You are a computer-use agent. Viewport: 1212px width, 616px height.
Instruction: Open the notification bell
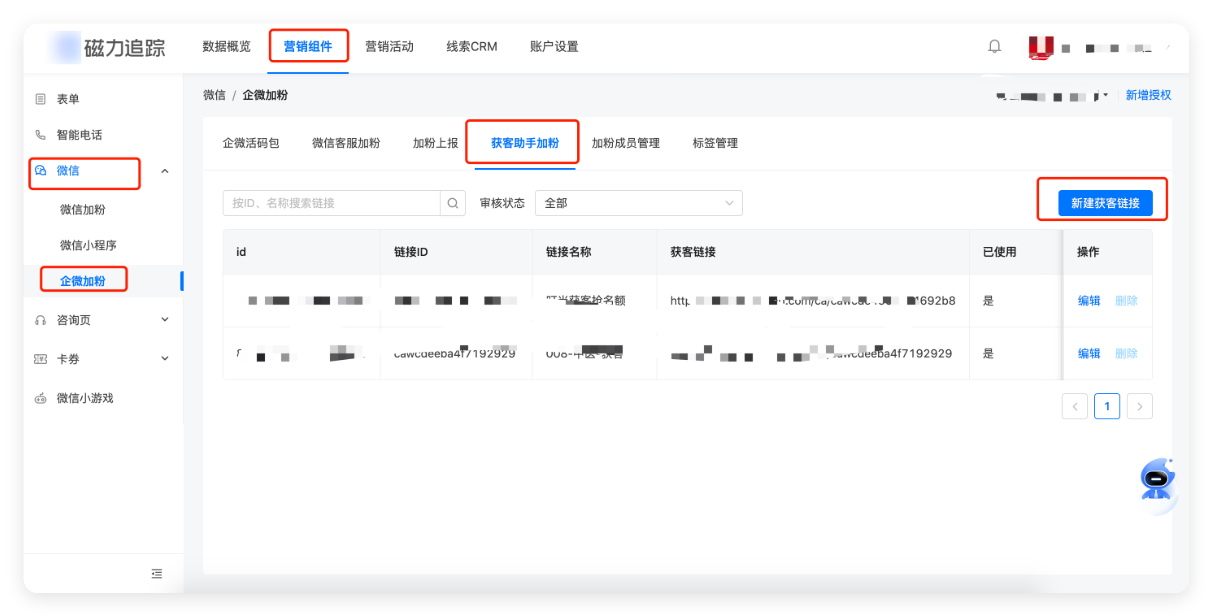click(x=993, y=46)
